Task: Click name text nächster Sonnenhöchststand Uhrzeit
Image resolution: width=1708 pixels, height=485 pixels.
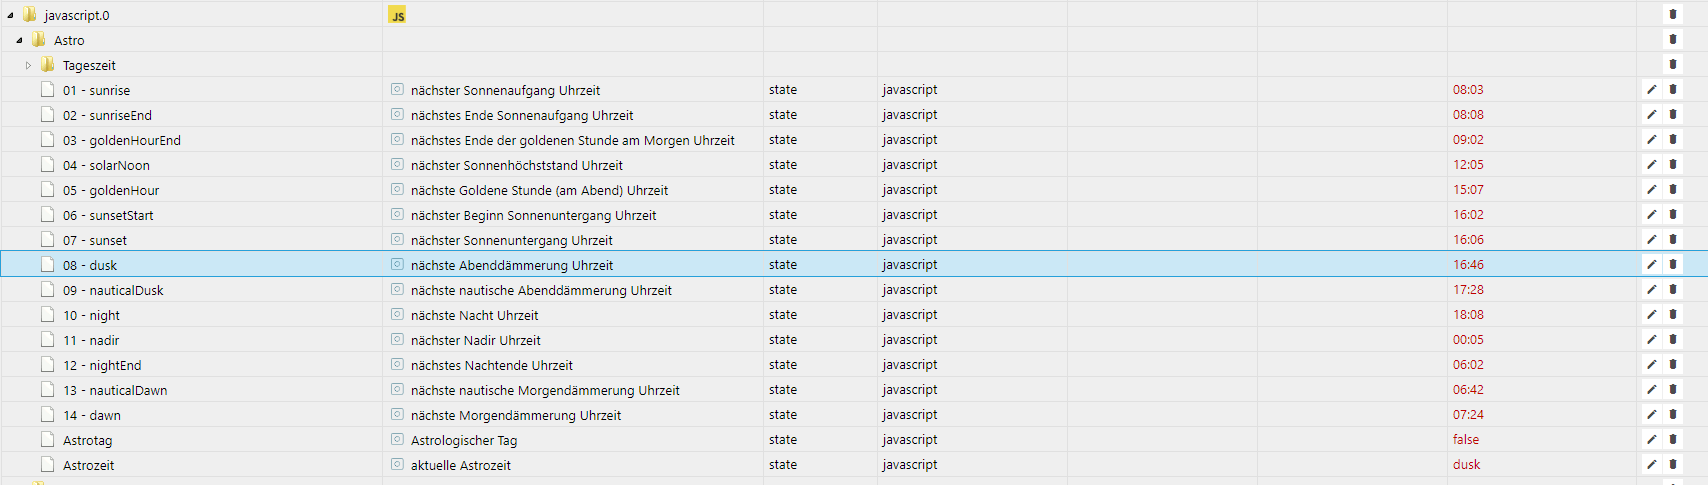Action: (x=517, y=165)
